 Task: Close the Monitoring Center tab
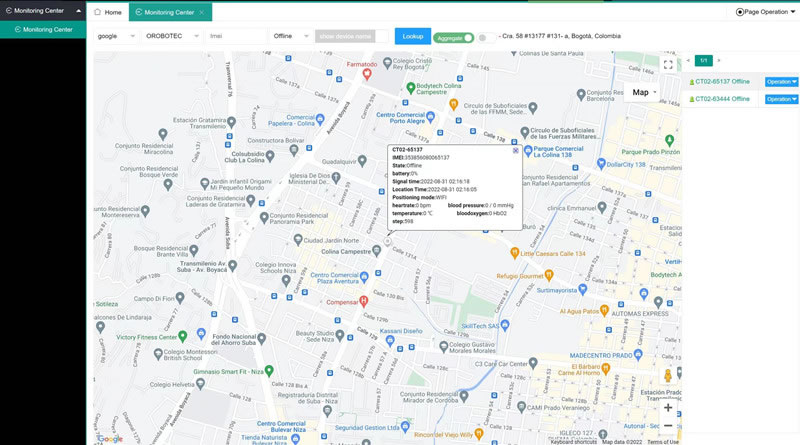point(201,12)
